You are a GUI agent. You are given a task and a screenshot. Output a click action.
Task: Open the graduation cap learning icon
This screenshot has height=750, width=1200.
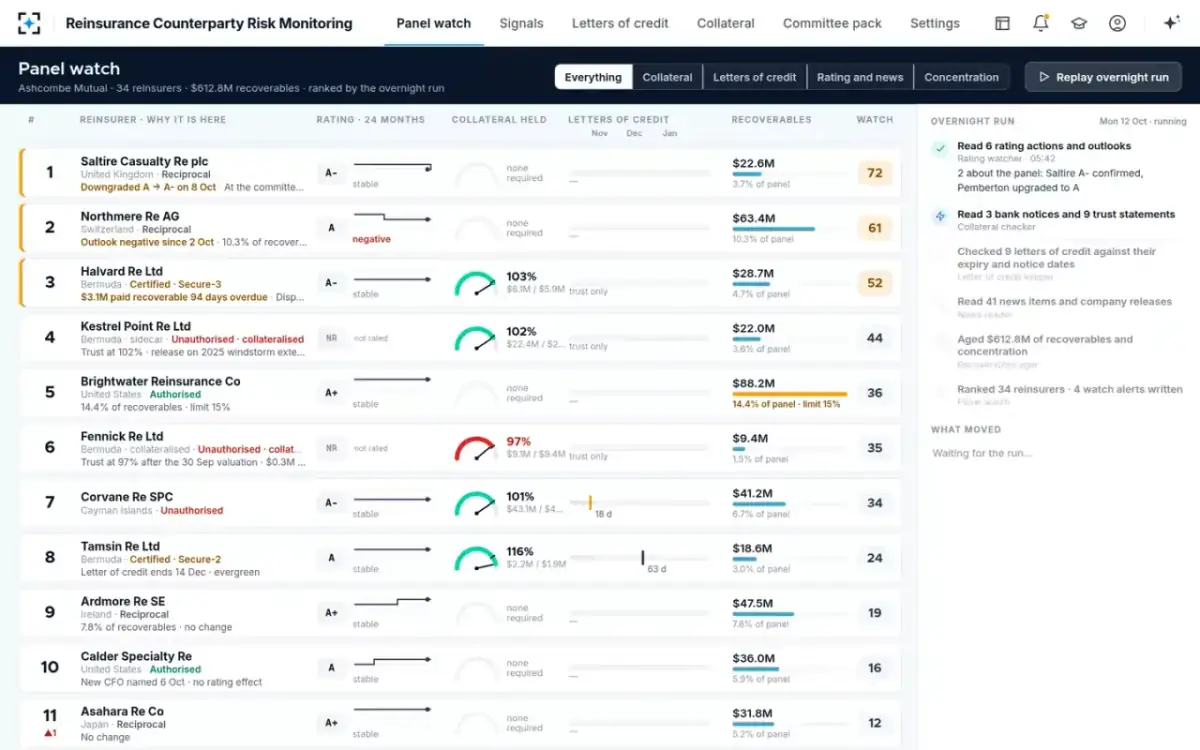(1079, 23)
